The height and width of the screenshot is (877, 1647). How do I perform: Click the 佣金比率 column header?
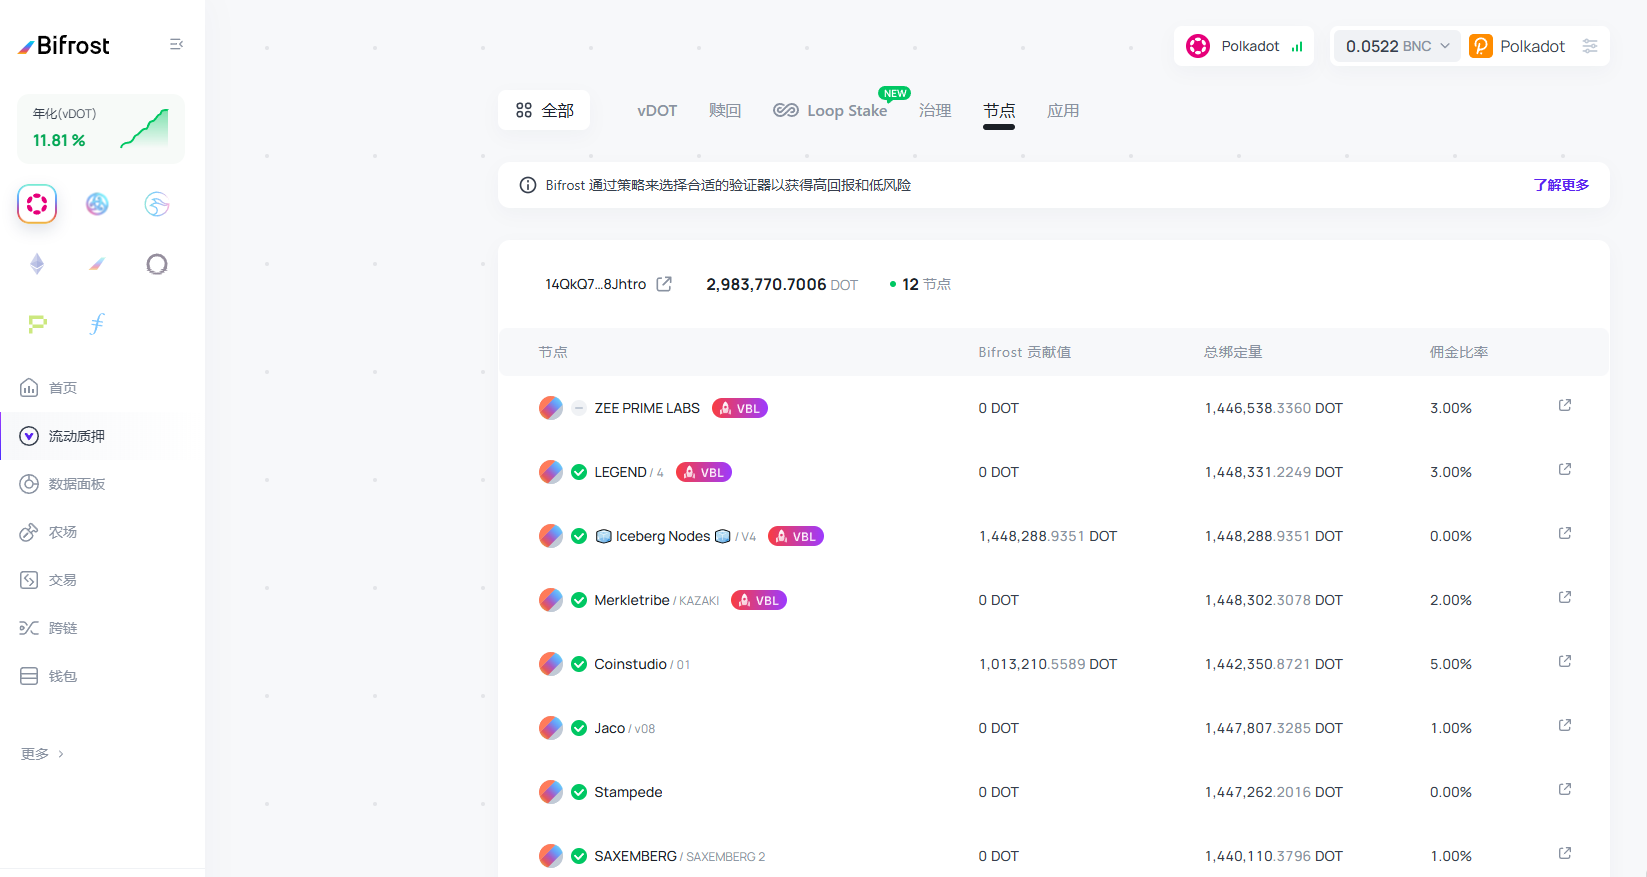(x=1459, y=352)
